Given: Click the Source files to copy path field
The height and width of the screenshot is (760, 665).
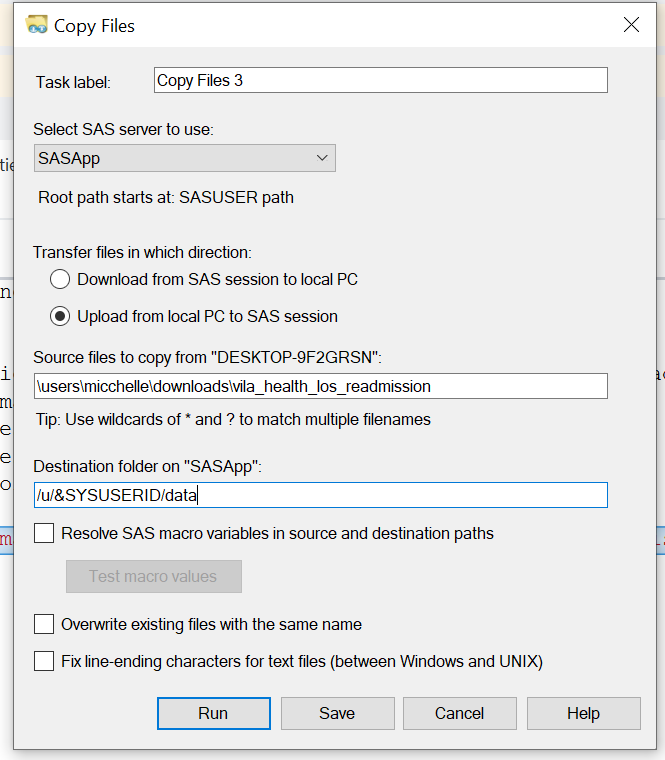Looking at the screenshot, I should (320, 386).
